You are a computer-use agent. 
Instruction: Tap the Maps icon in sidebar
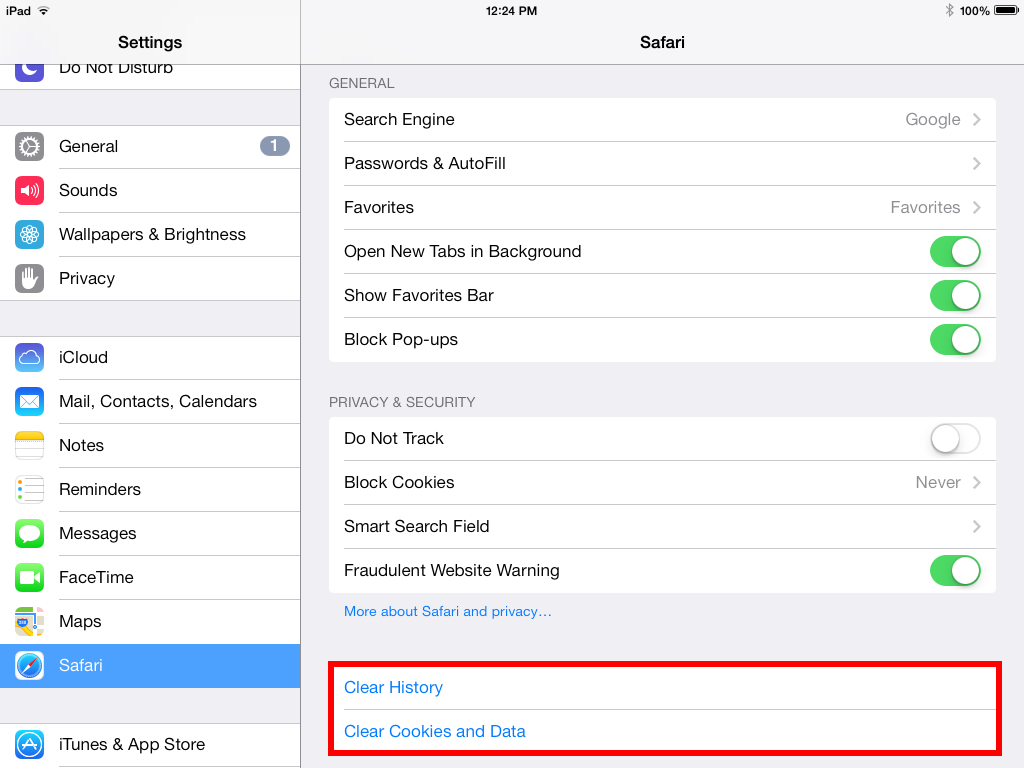(x=30, y=622)
